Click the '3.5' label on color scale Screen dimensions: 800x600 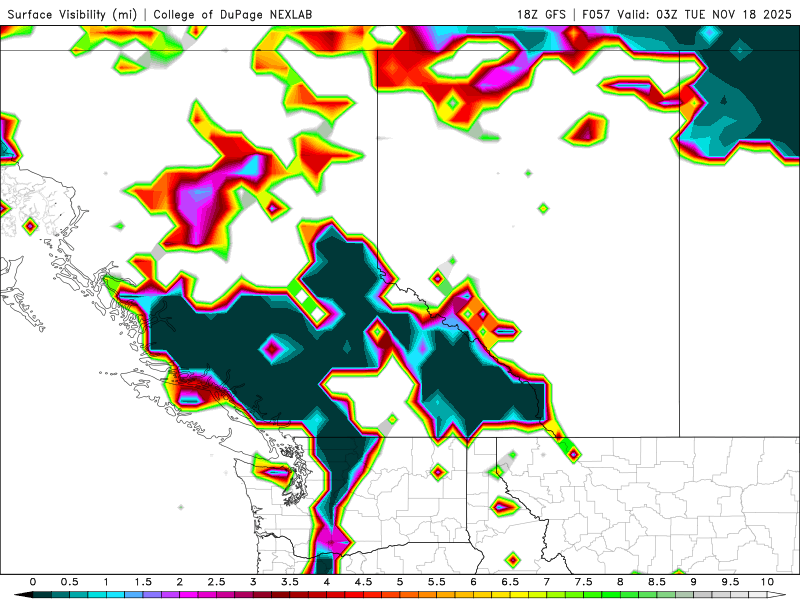point(290,582)
